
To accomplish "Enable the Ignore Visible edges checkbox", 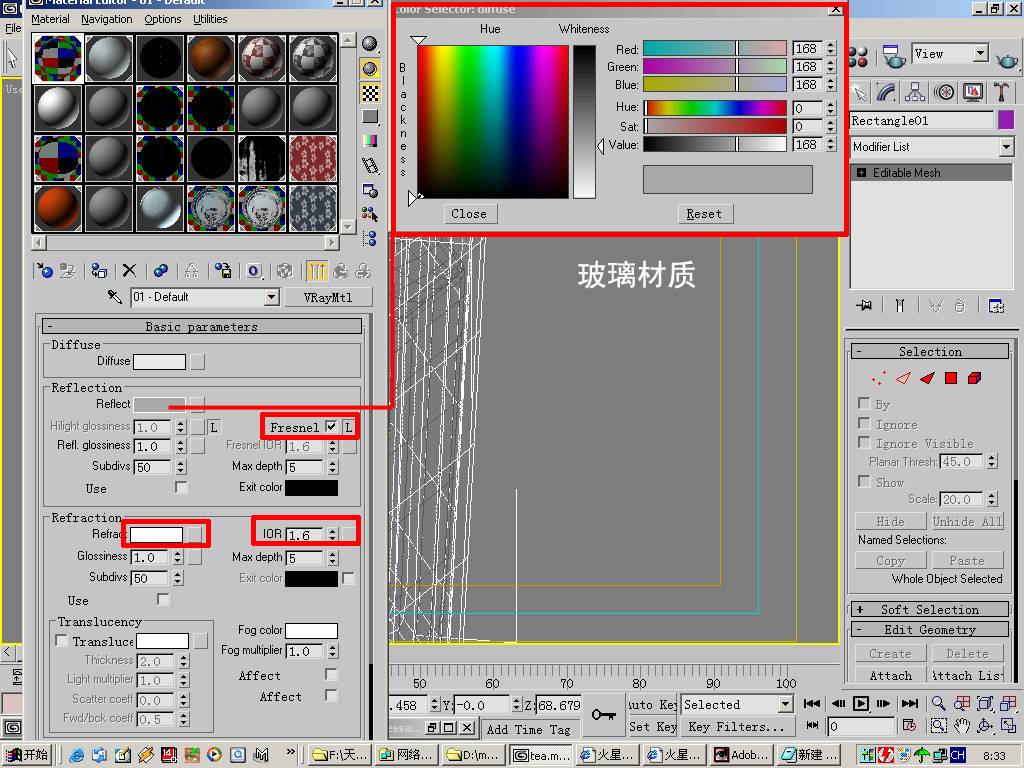I will tap(864, 442).
